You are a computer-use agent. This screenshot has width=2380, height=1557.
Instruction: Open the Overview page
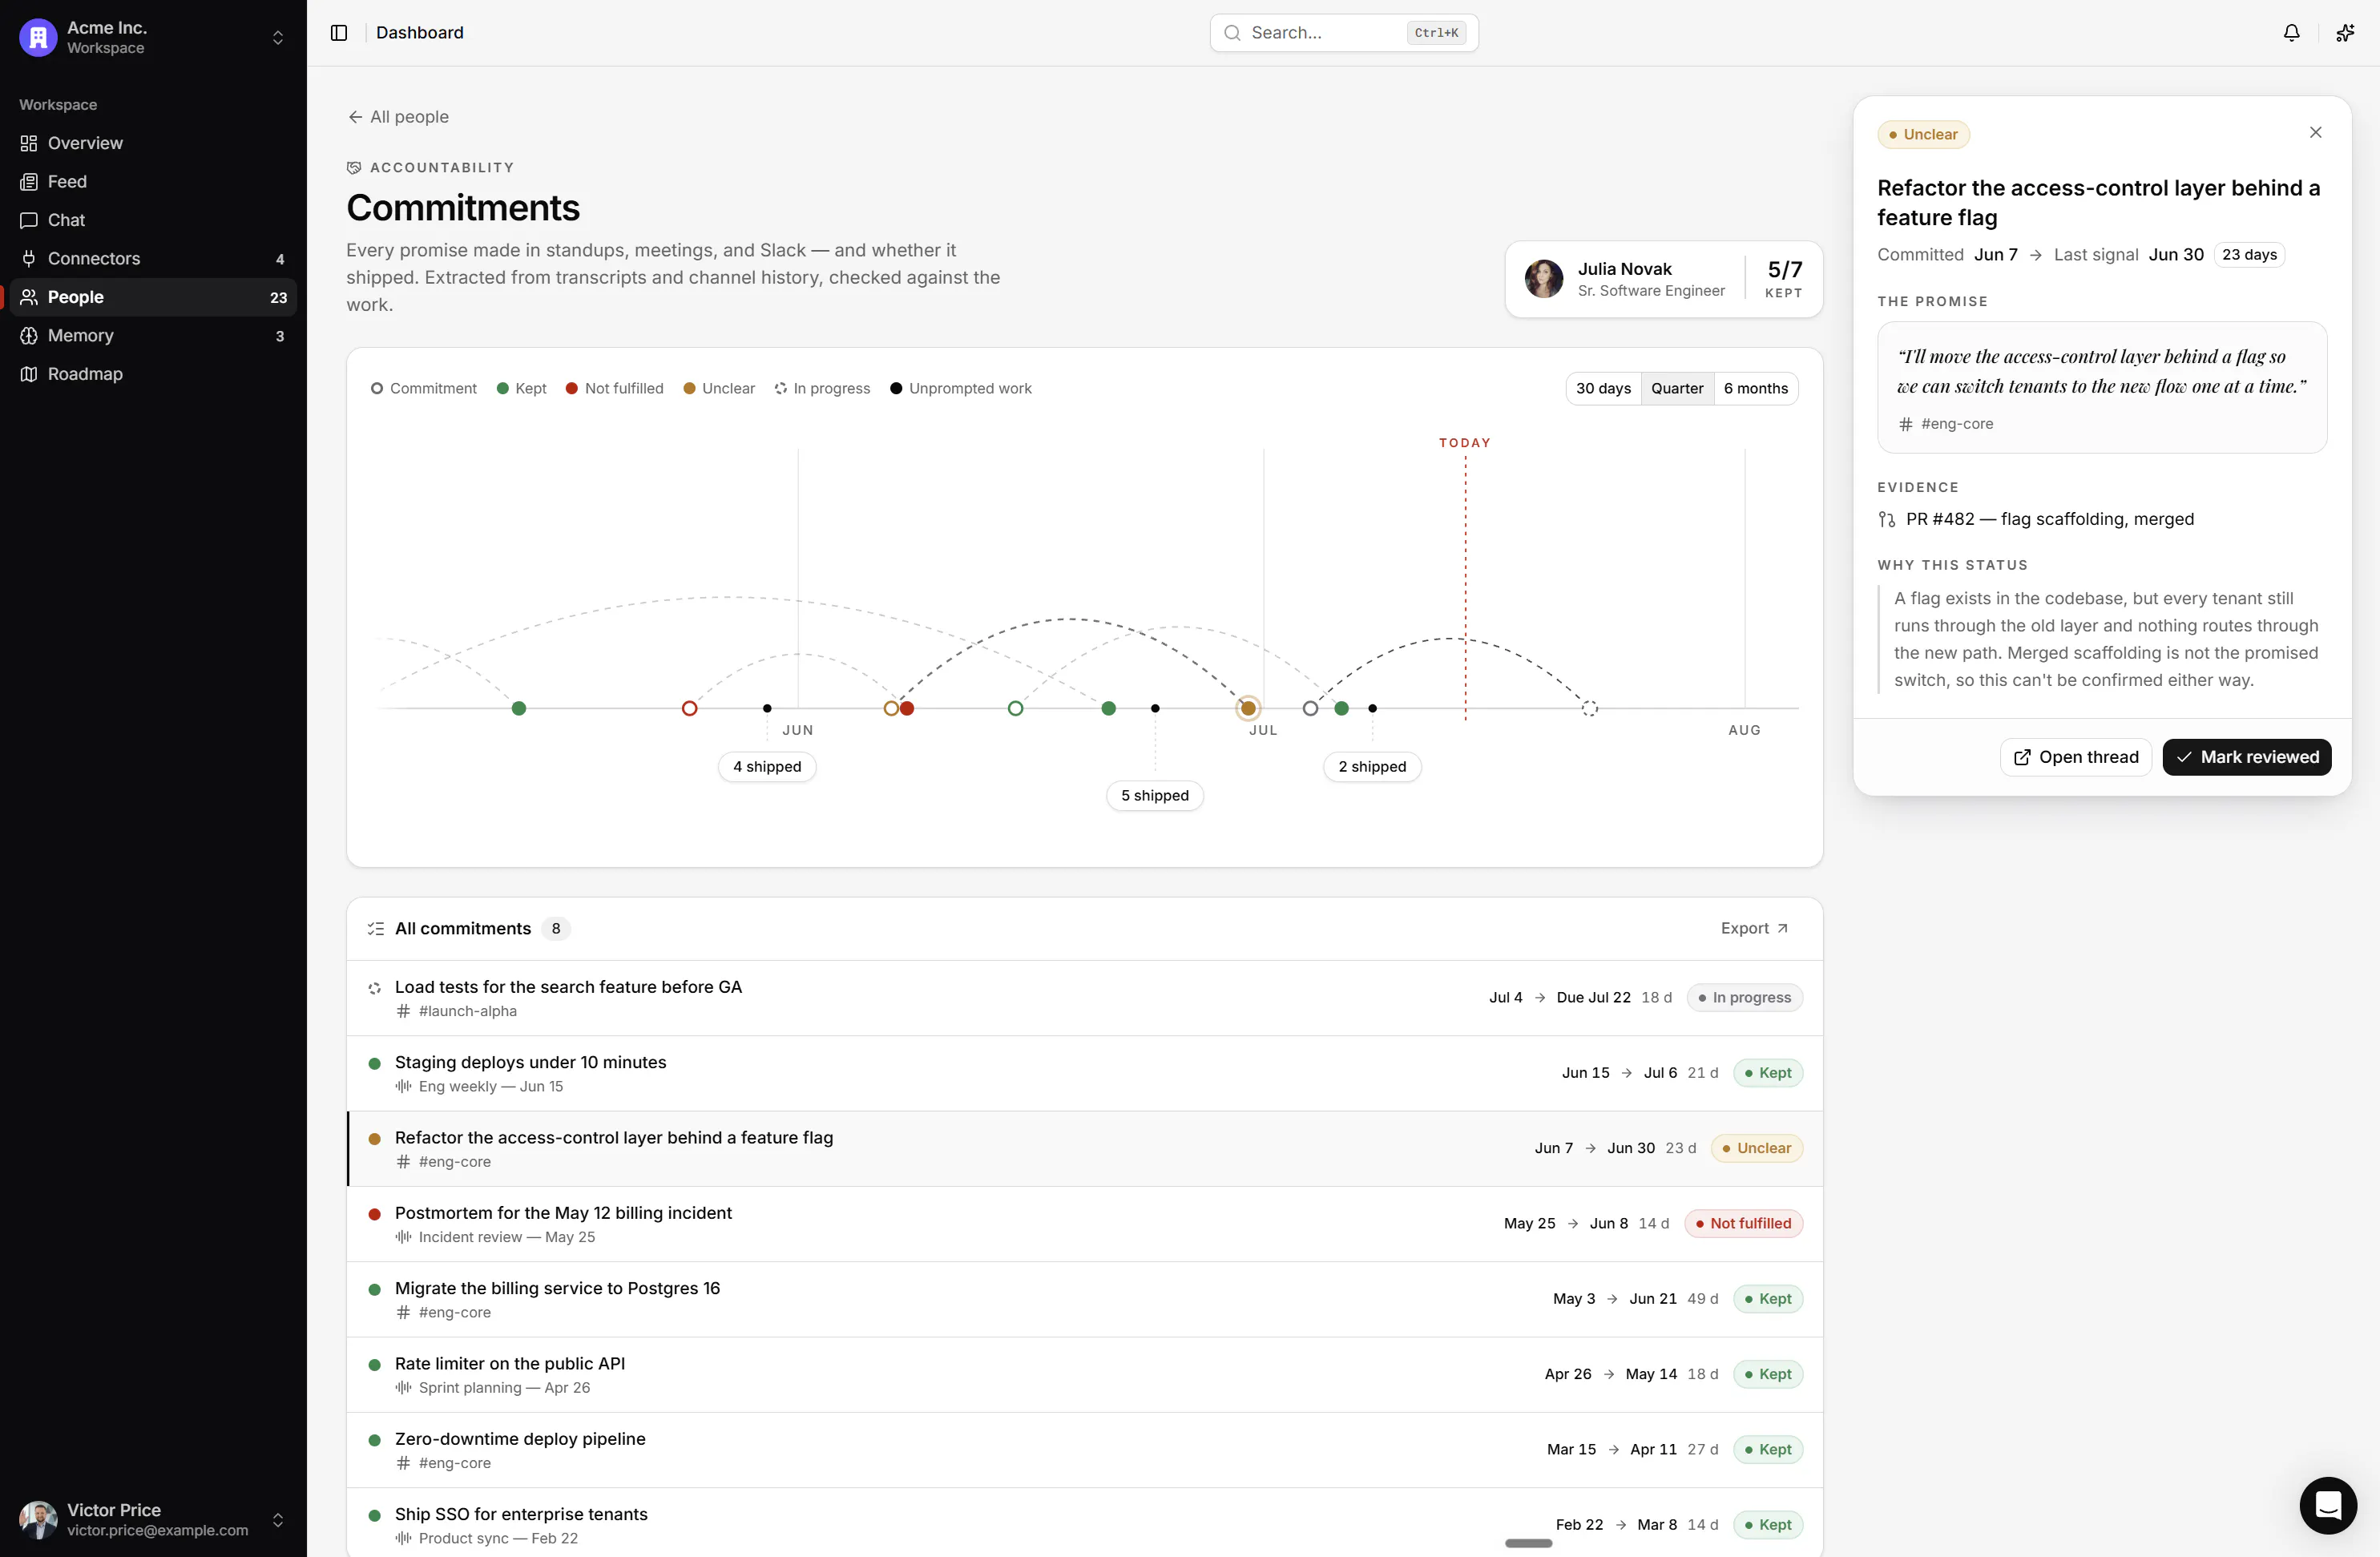pyautogui.click(x=153, y=143)
